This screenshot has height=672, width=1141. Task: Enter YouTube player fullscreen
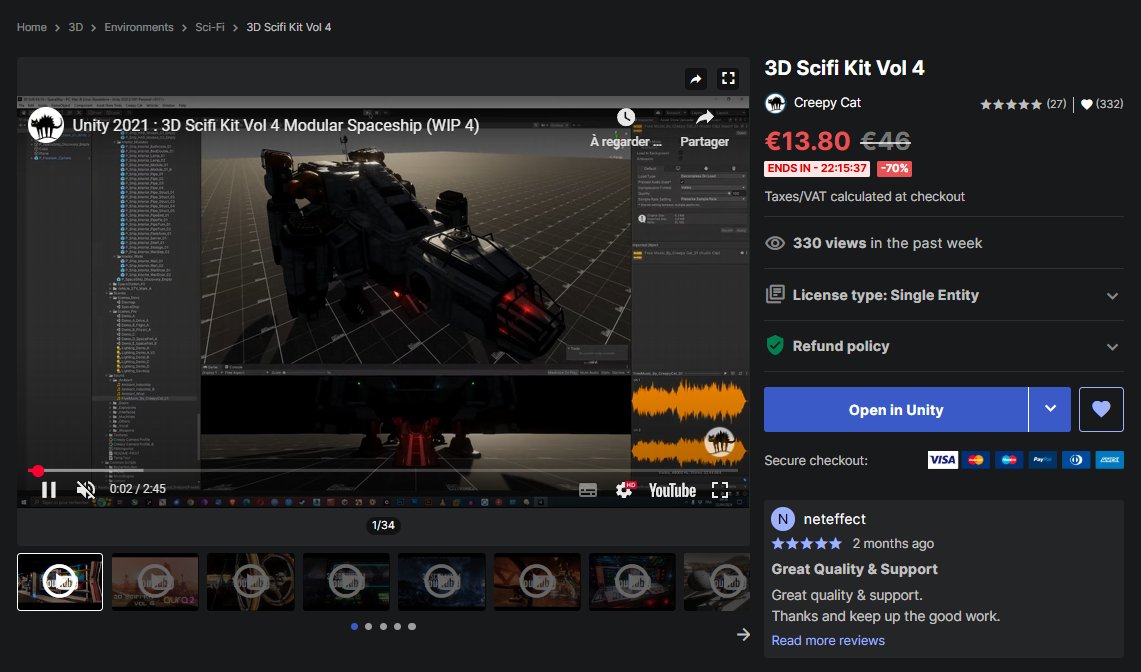(720, 490)
